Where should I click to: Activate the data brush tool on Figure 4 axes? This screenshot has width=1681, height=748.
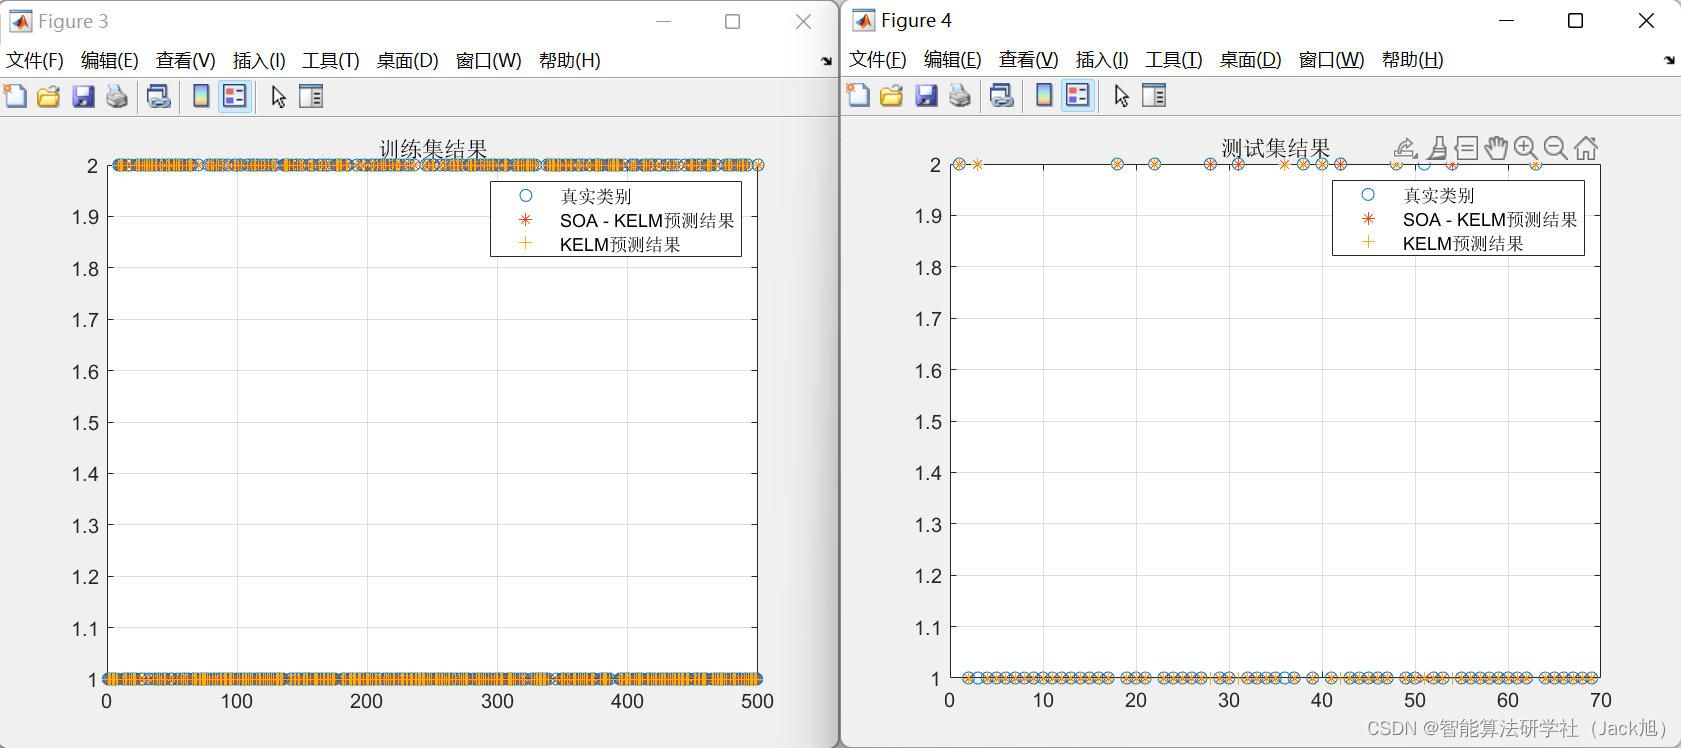tap(1437, 148)
